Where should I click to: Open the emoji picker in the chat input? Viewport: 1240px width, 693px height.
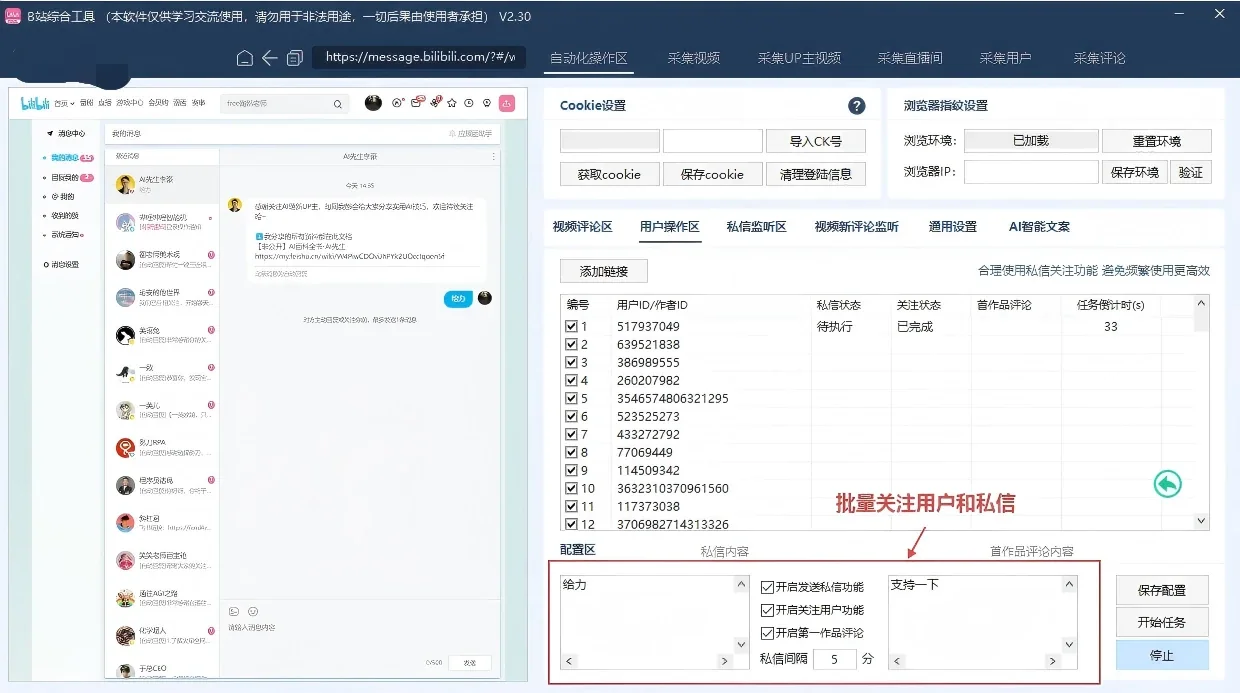click(253, 612)
